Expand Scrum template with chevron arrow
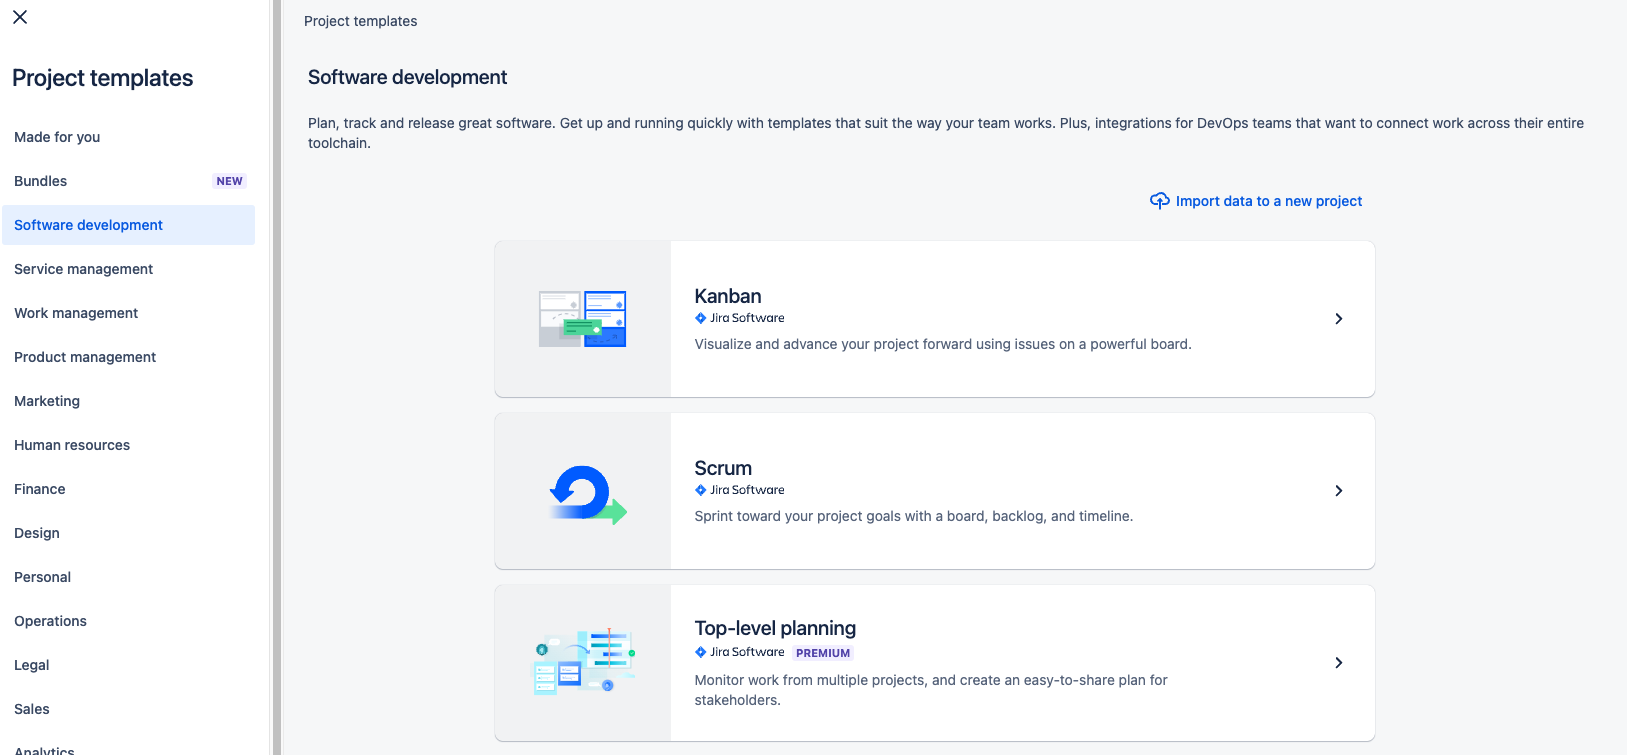Screen dimensions: 1627x755 1338,491
